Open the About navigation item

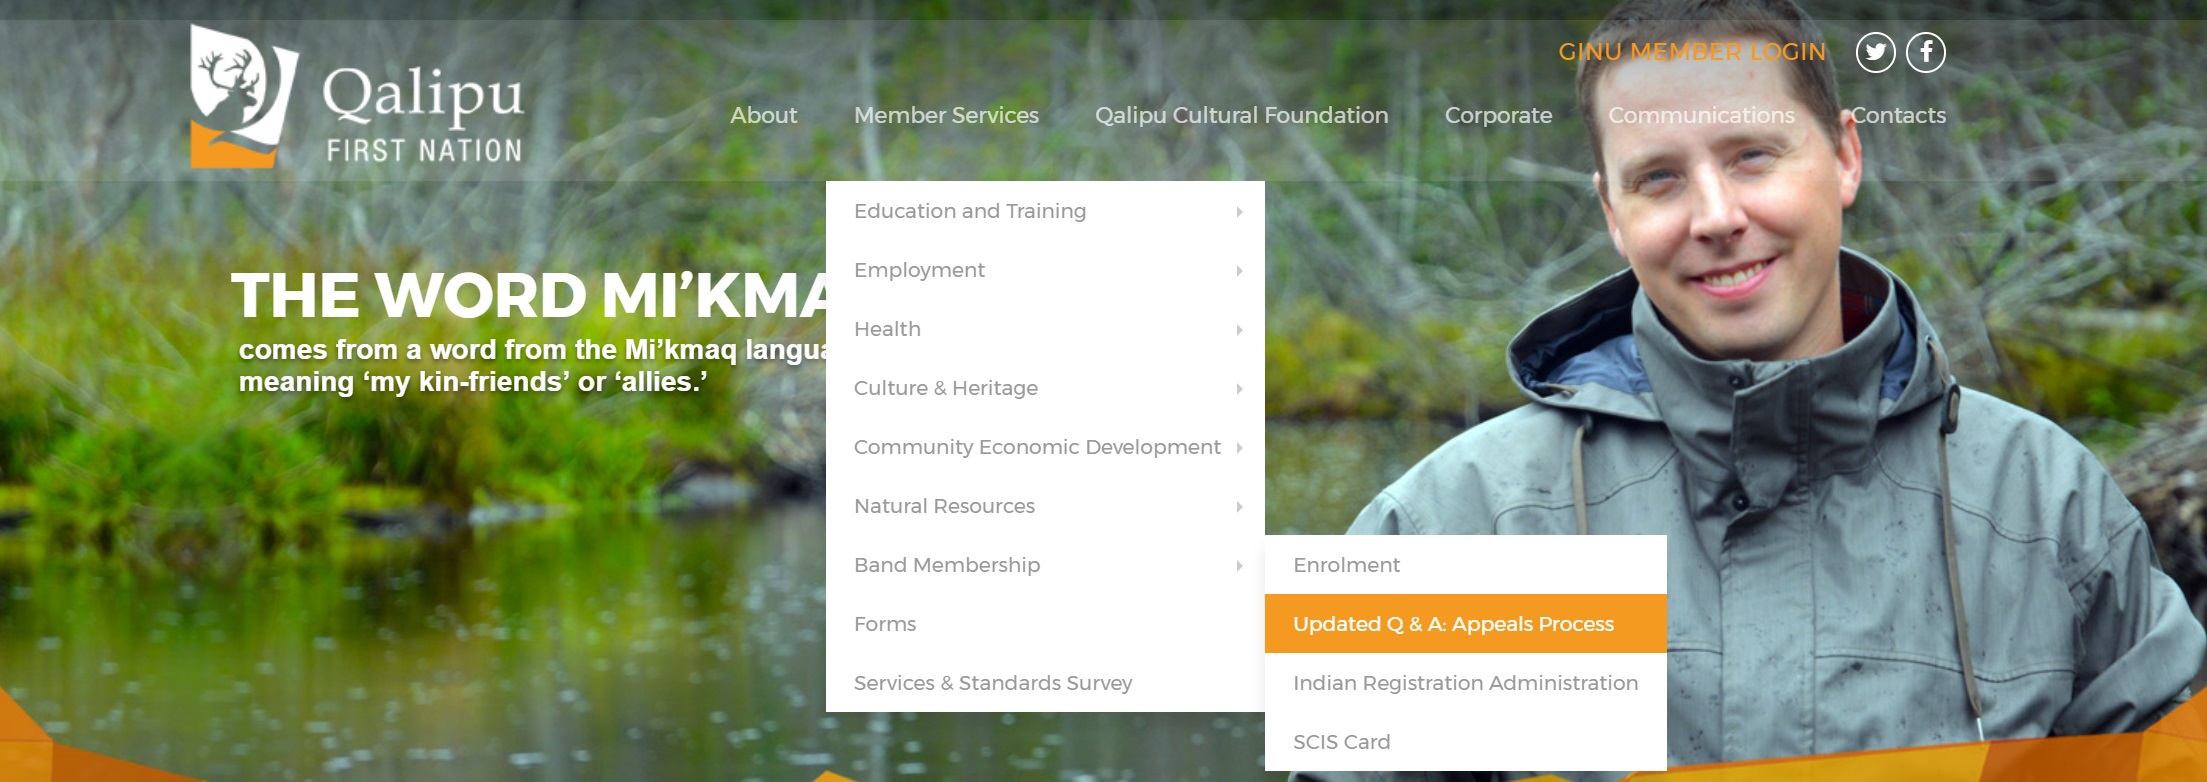point(764,115)
